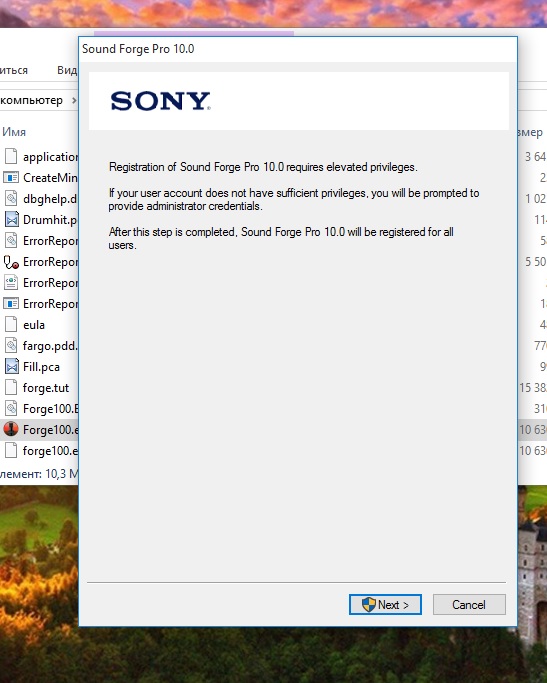Expand breadcrumb chevron after компьютер
The image size is (547, 683).
(74, 101)
